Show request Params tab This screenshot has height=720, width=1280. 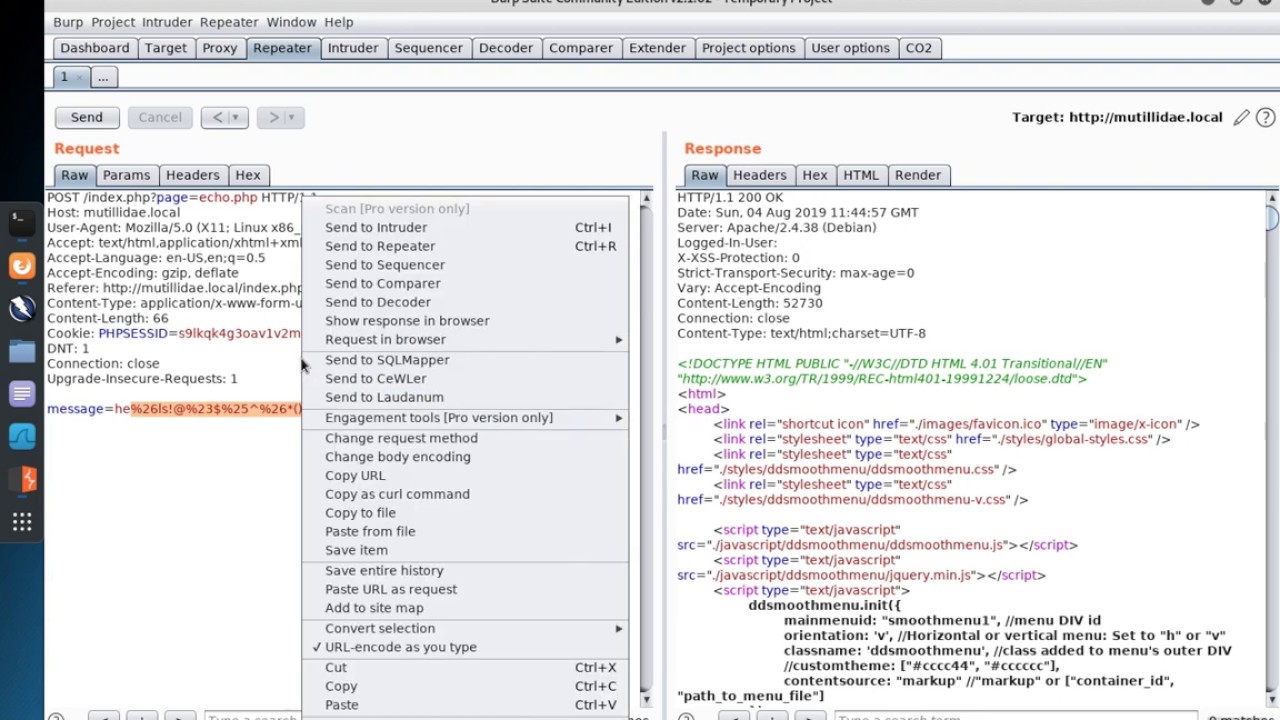click(x=127, y=175)
